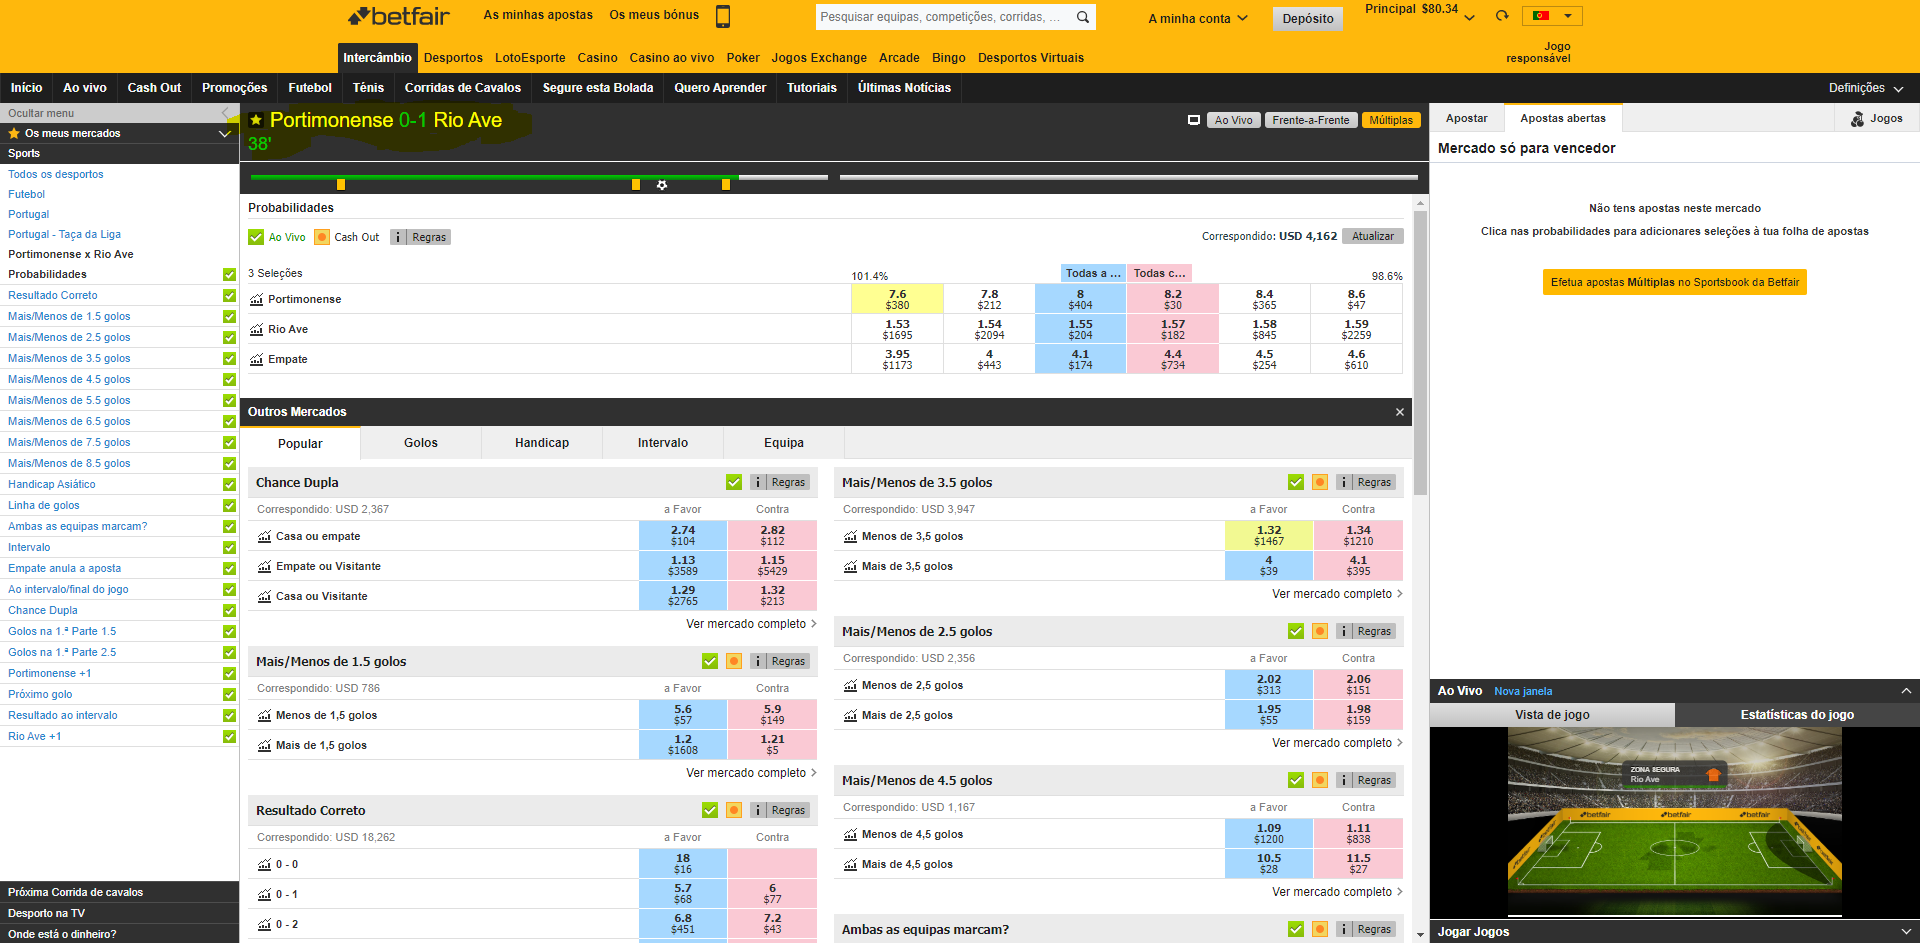The image size is (1920, 943).
Task: Open the language flag dropdown
Action: point(1552,16)
